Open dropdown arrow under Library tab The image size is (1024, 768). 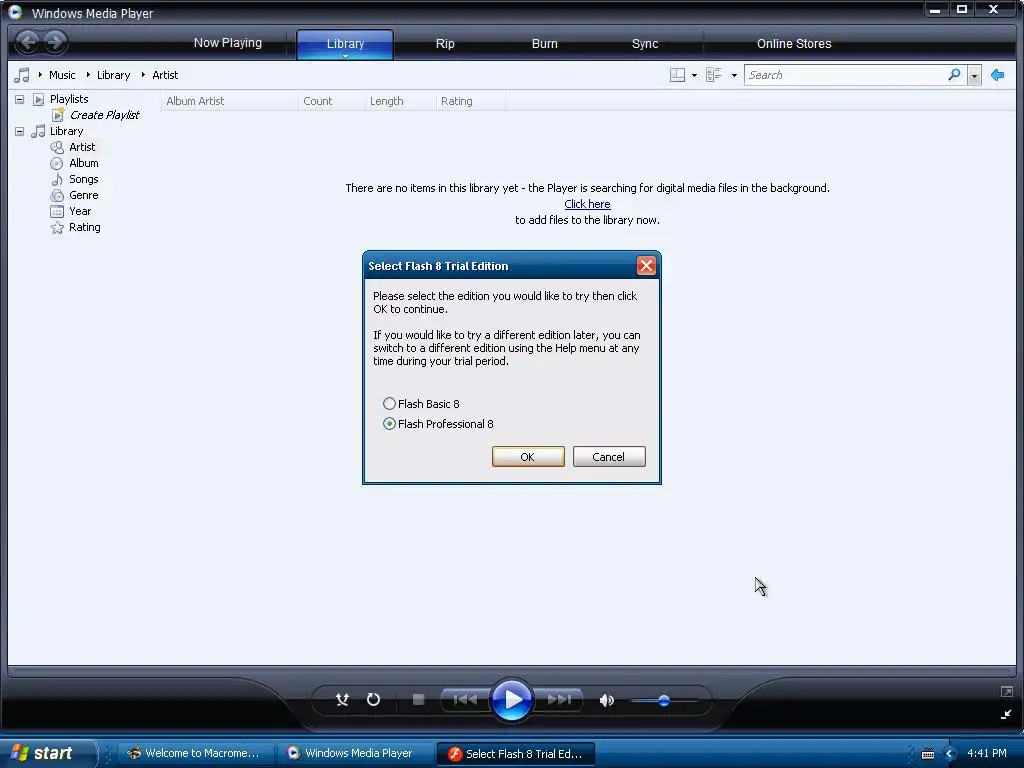tap(345, 56)
